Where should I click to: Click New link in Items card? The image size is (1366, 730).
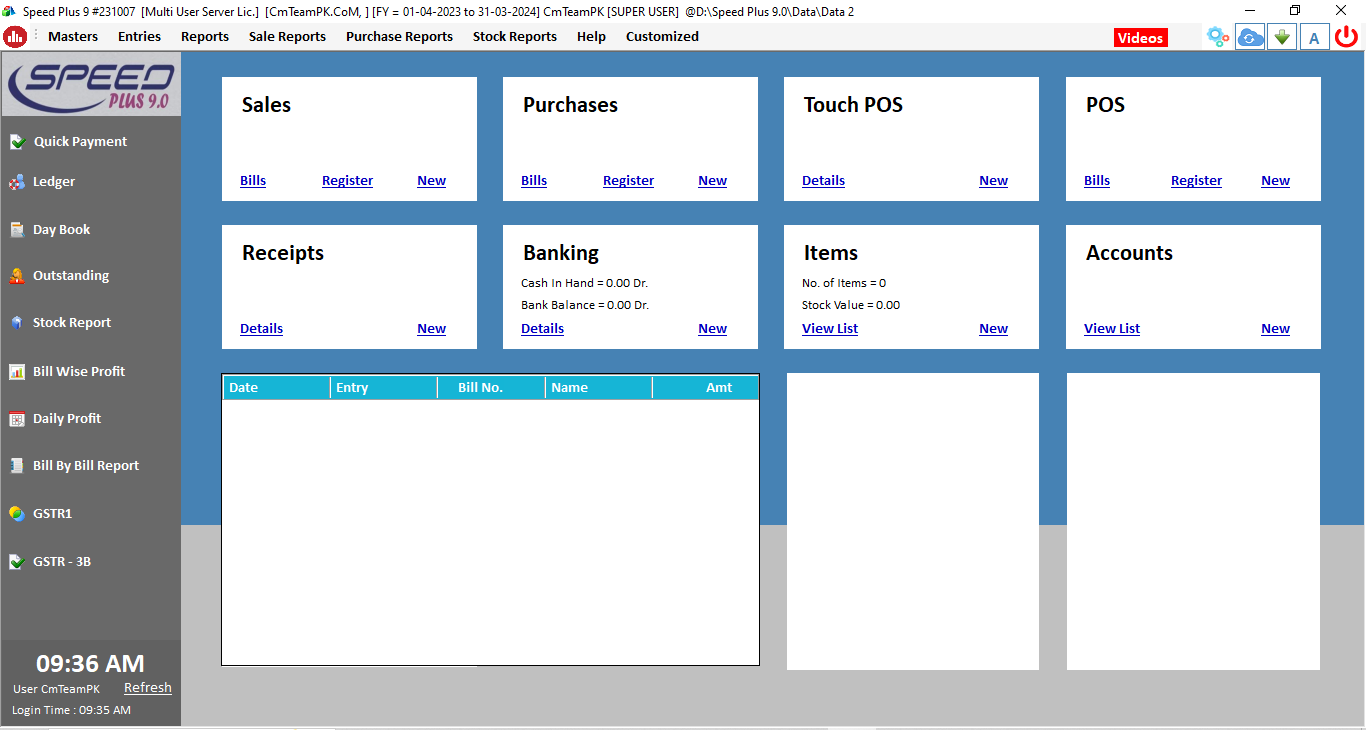point(994,329)
